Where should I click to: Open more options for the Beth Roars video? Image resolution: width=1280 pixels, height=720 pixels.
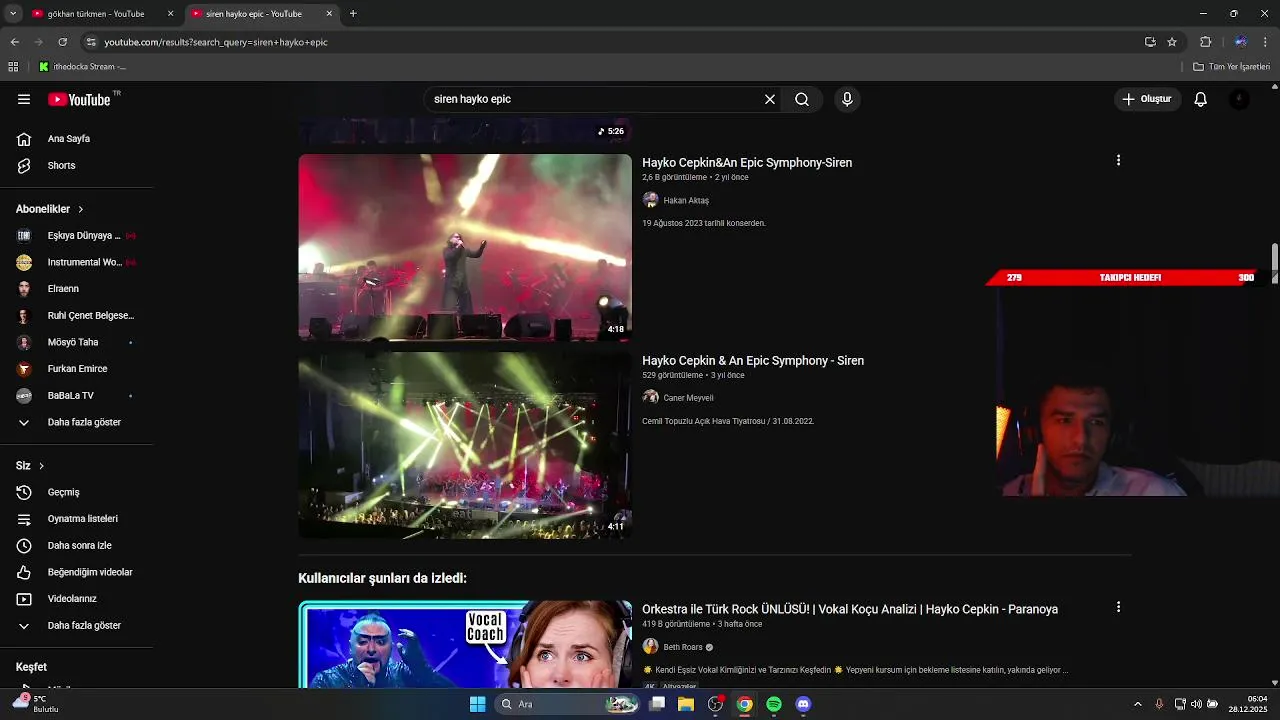(x=1118, y=607)
